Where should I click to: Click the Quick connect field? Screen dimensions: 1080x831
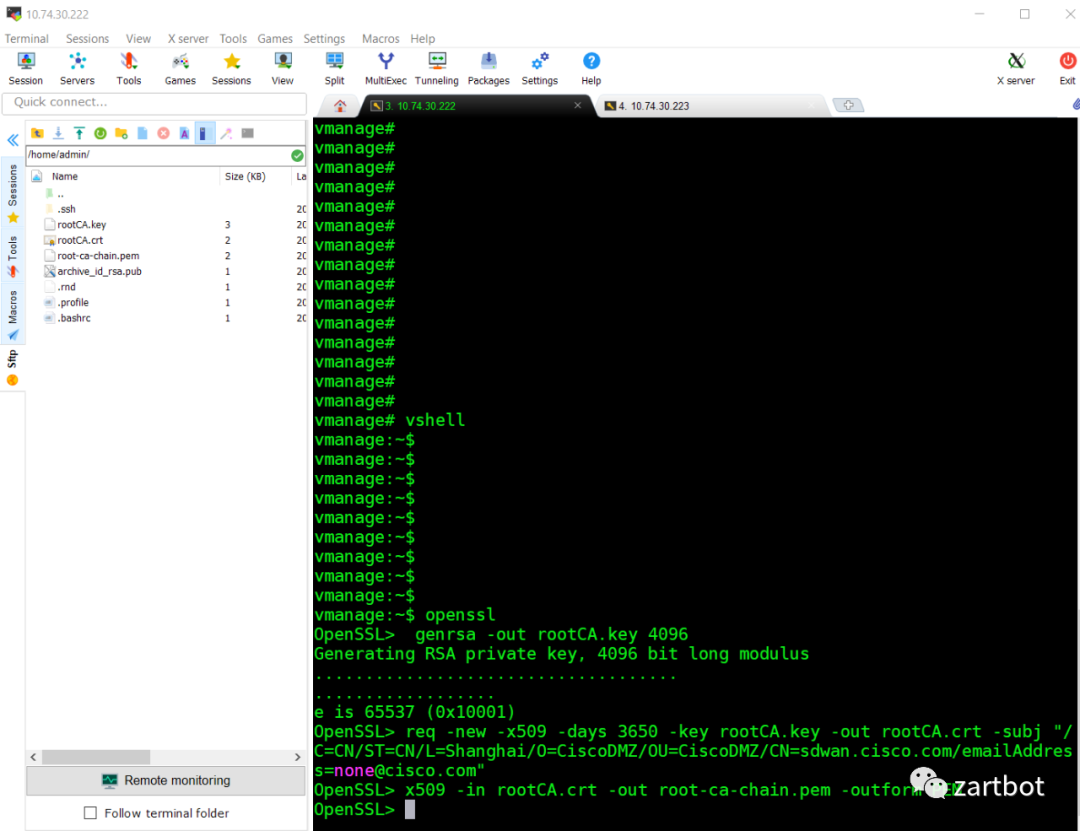point(154,102)
